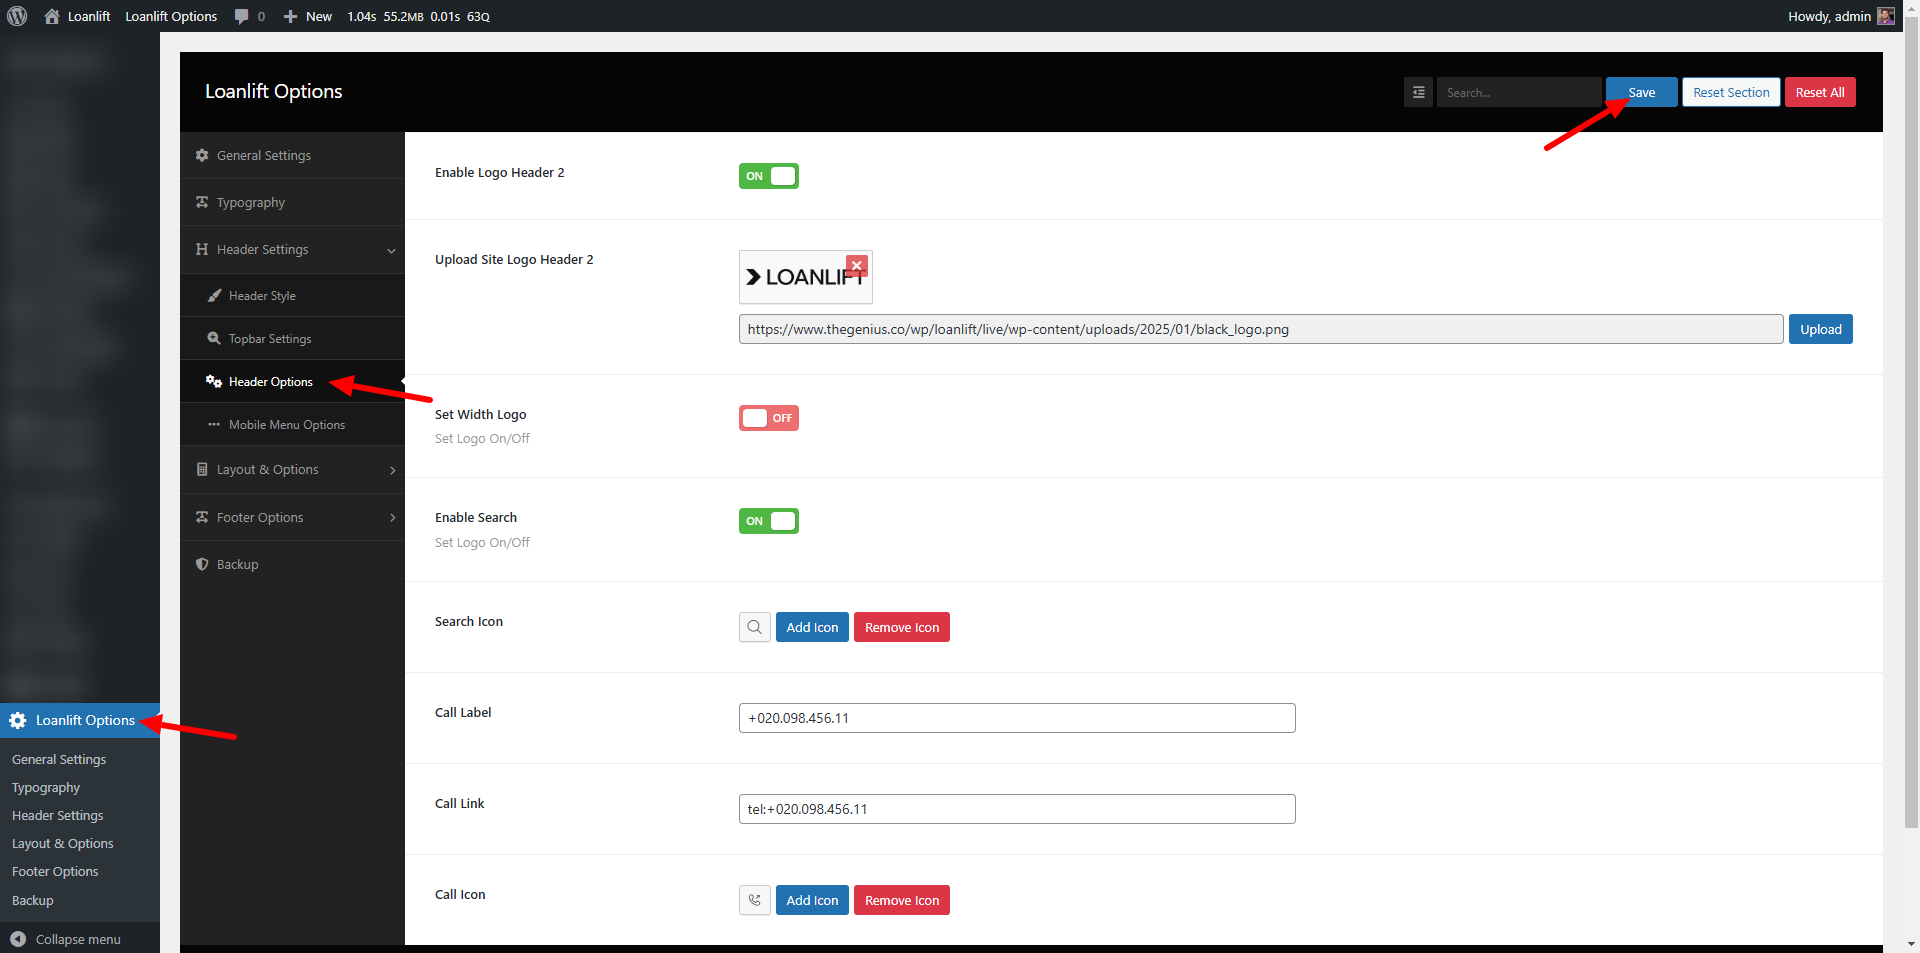Click the phone call icon preview box
Viewport: 1920px width, 953px height.
754,900
